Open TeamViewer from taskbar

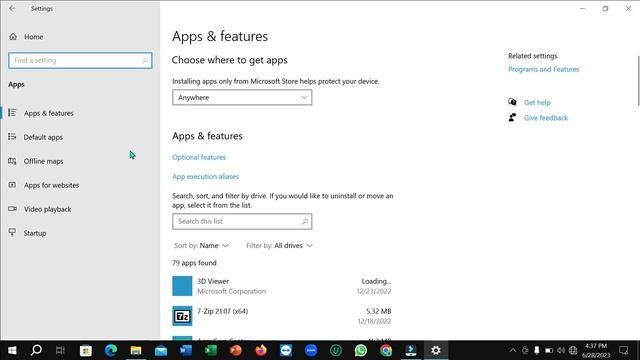click(286, 350)
